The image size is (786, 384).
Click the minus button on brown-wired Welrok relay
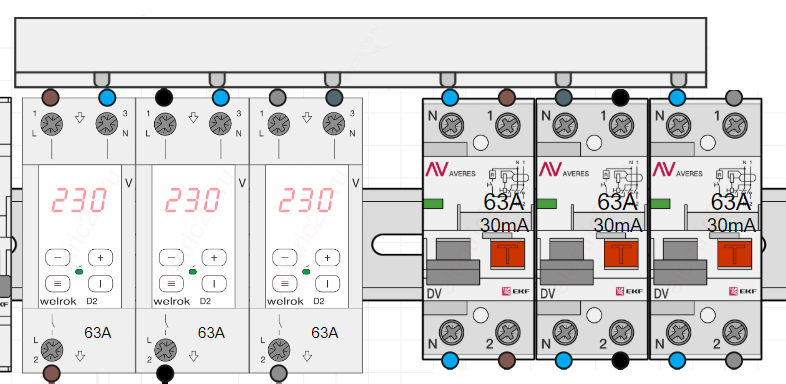(x=58, y=258)
